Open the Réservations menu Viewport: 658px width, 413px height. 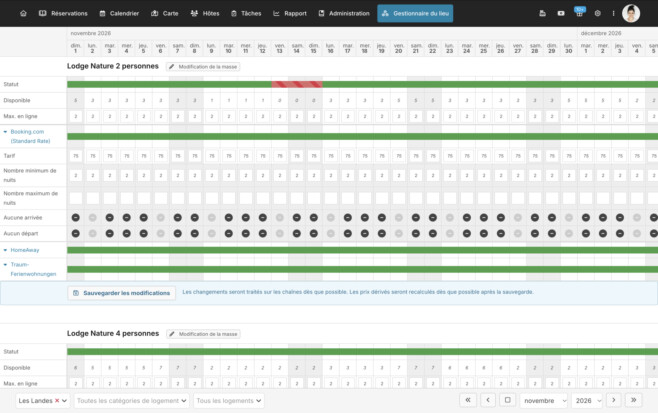pos(63,13)
